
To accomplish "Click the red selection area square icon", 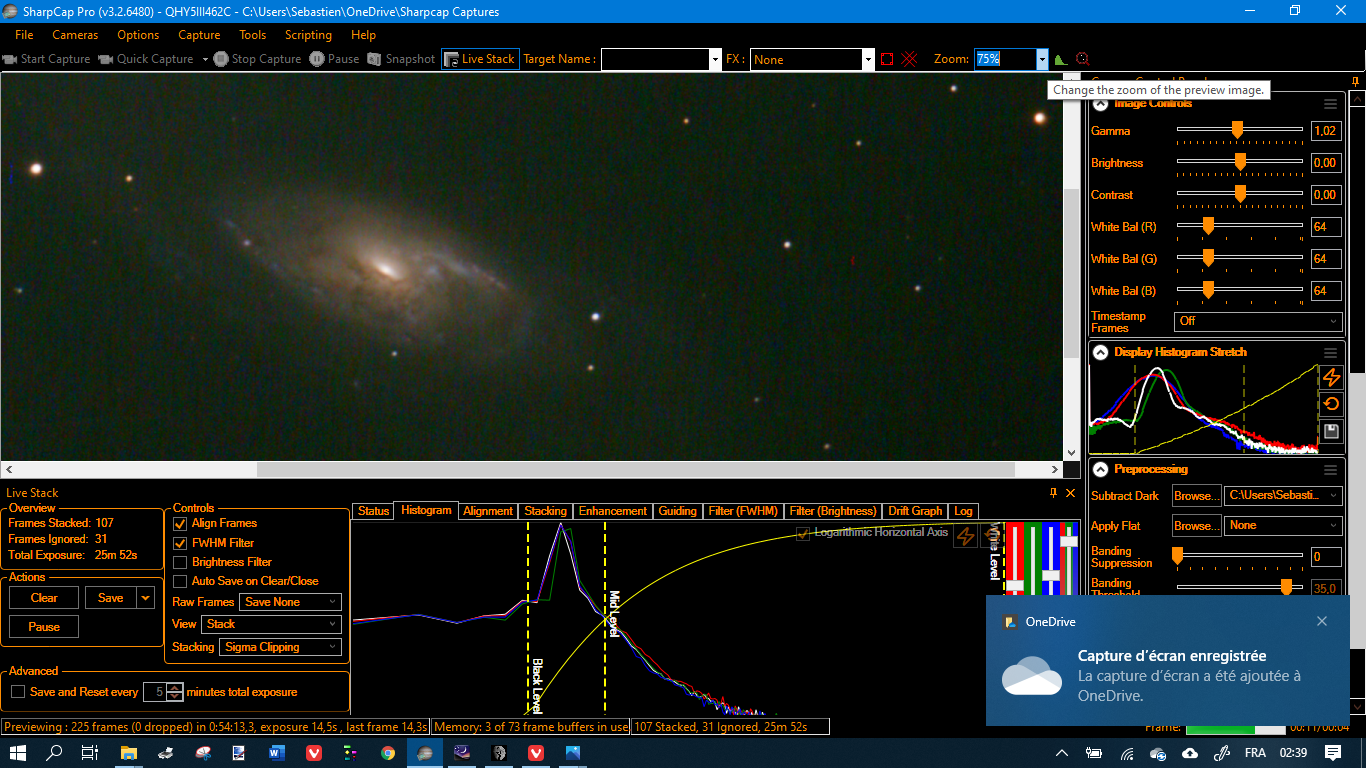I will click(x=887, y=59).
